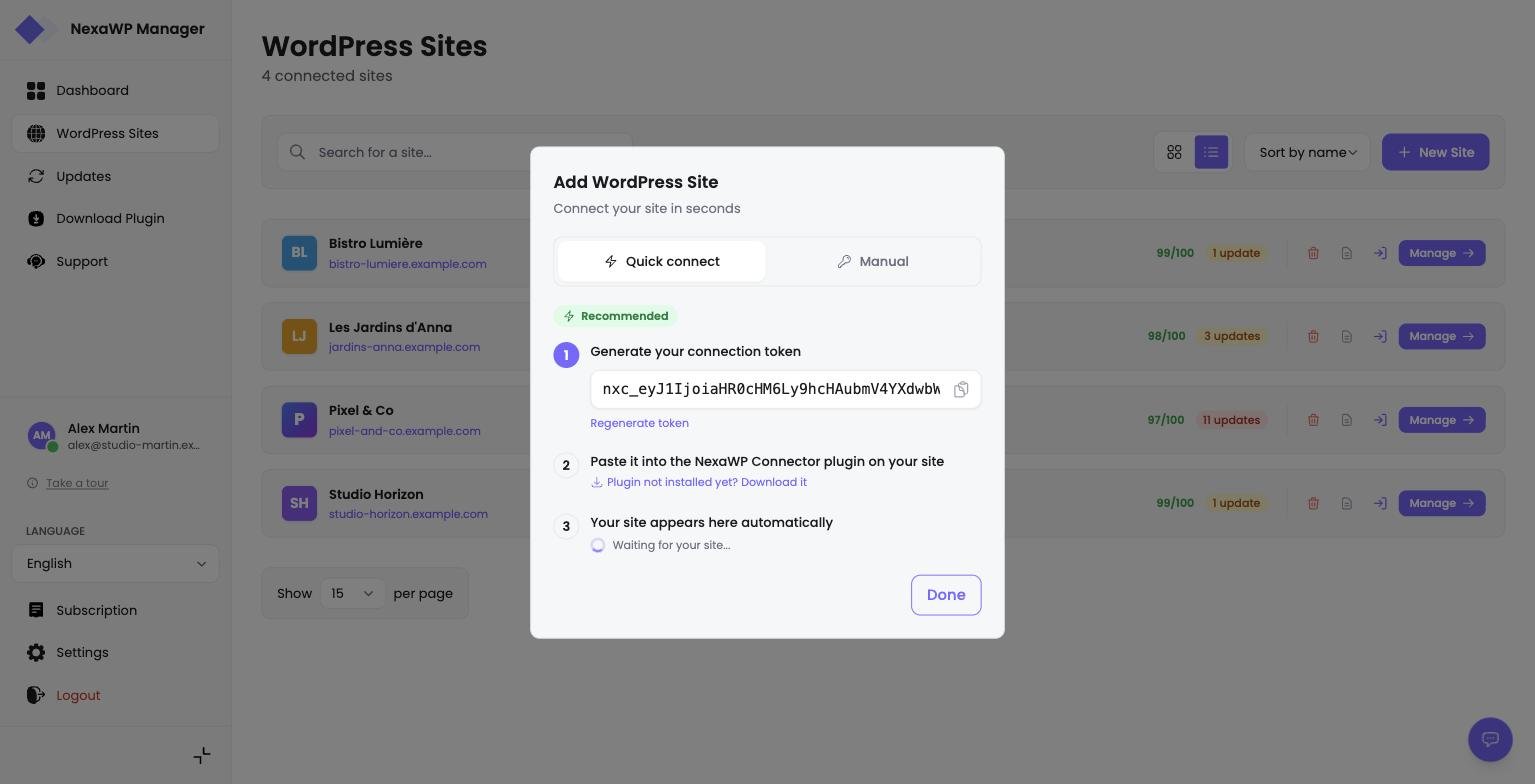The height and width of the screenshot is (784, 1535).
Task: Click the Alex Martin profile avatar
Action: tap(41, 436)
